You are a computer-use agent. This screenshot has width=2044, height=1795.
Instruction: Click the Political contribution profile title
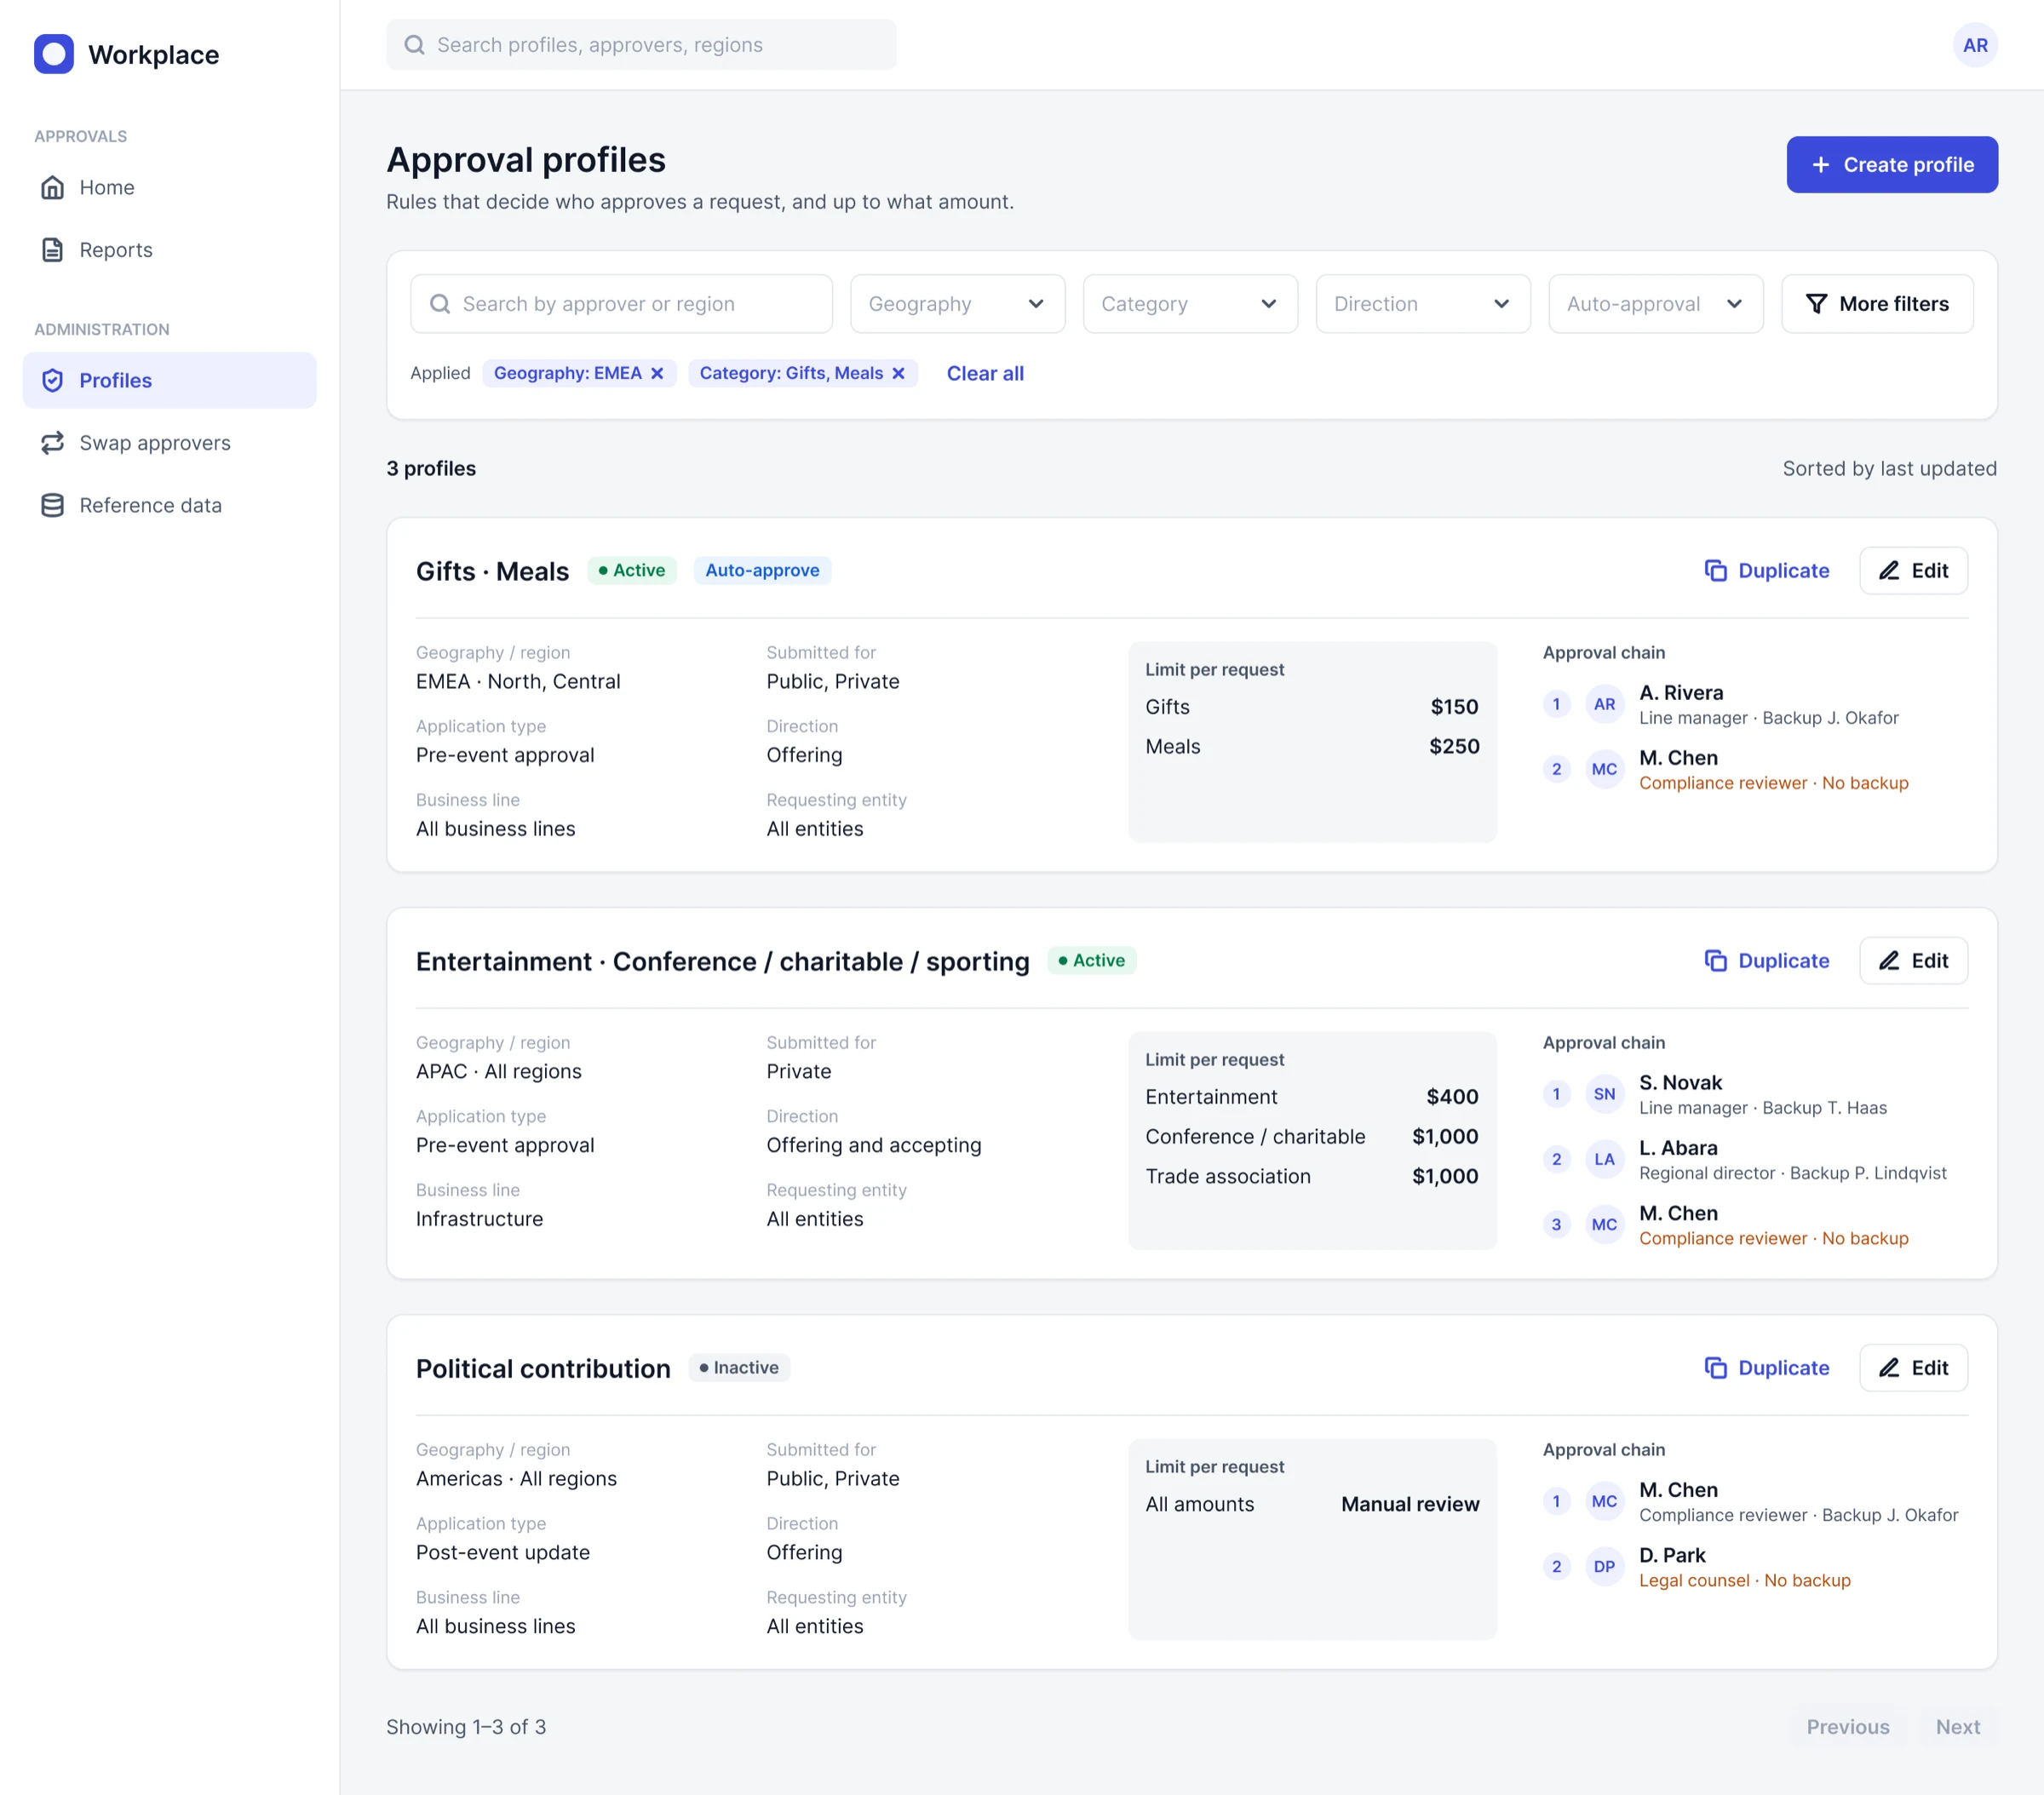543,1369
